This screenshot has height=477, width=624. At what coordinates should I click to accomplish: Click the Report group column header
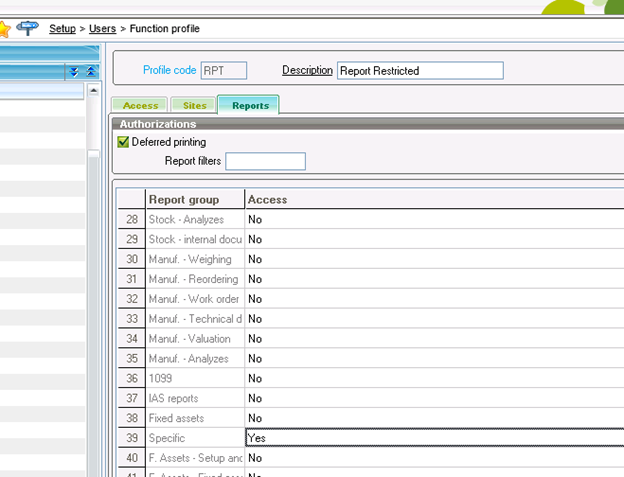(x=195, y=199)
